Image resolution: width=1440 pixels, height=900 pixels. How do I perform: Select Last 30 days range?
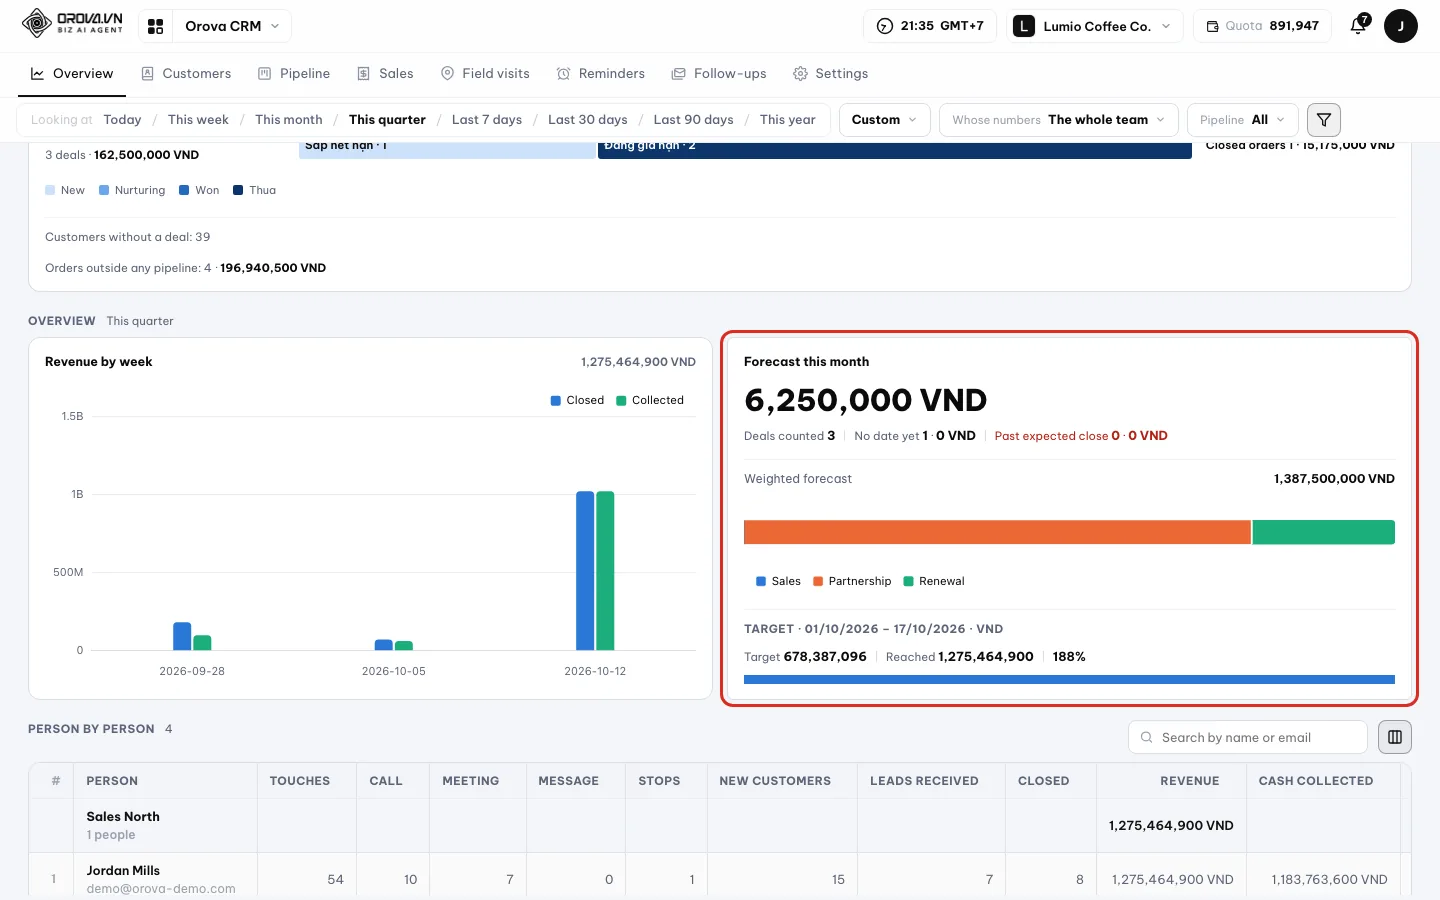pyautogui.click(x=588, y=120)
